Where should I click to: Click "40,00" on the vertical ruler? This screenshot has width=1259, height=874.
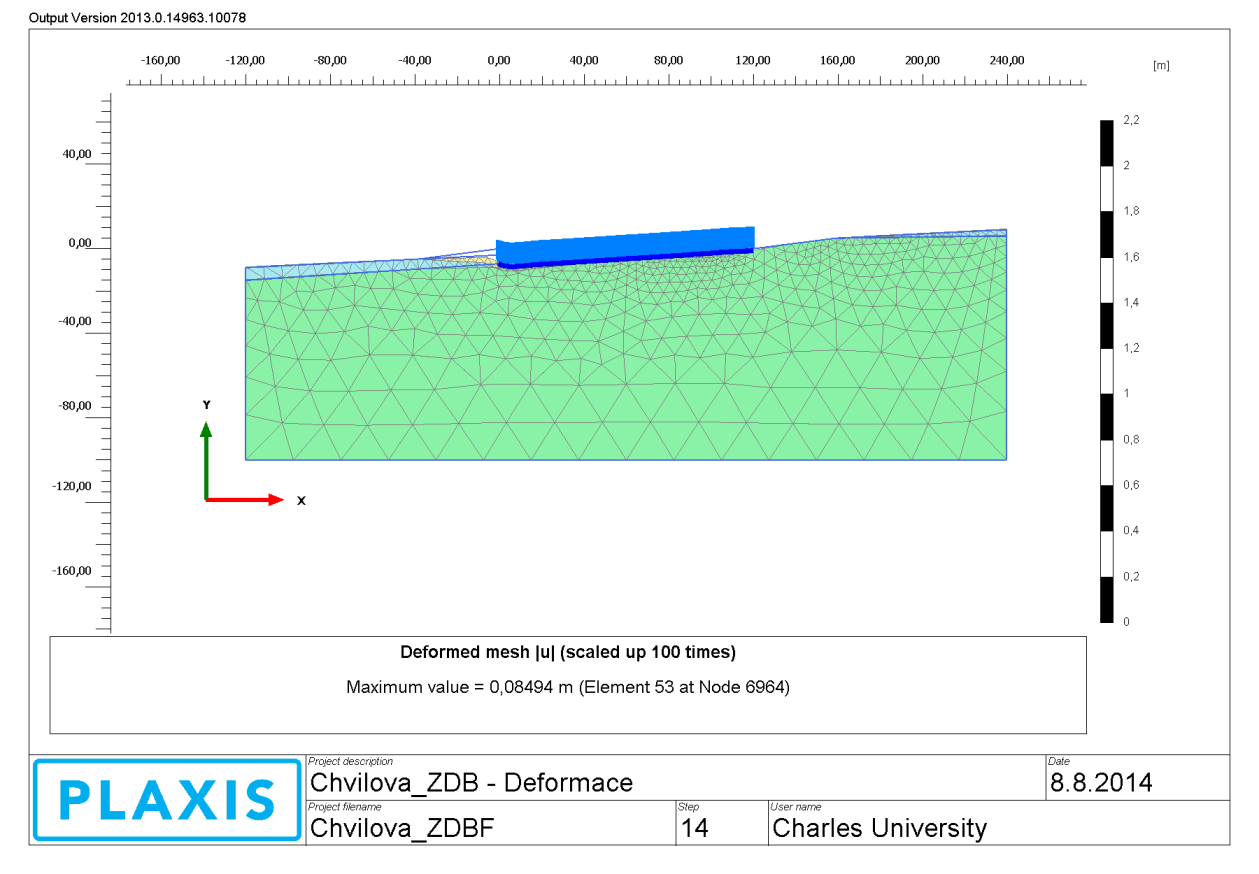pos(77,154)
